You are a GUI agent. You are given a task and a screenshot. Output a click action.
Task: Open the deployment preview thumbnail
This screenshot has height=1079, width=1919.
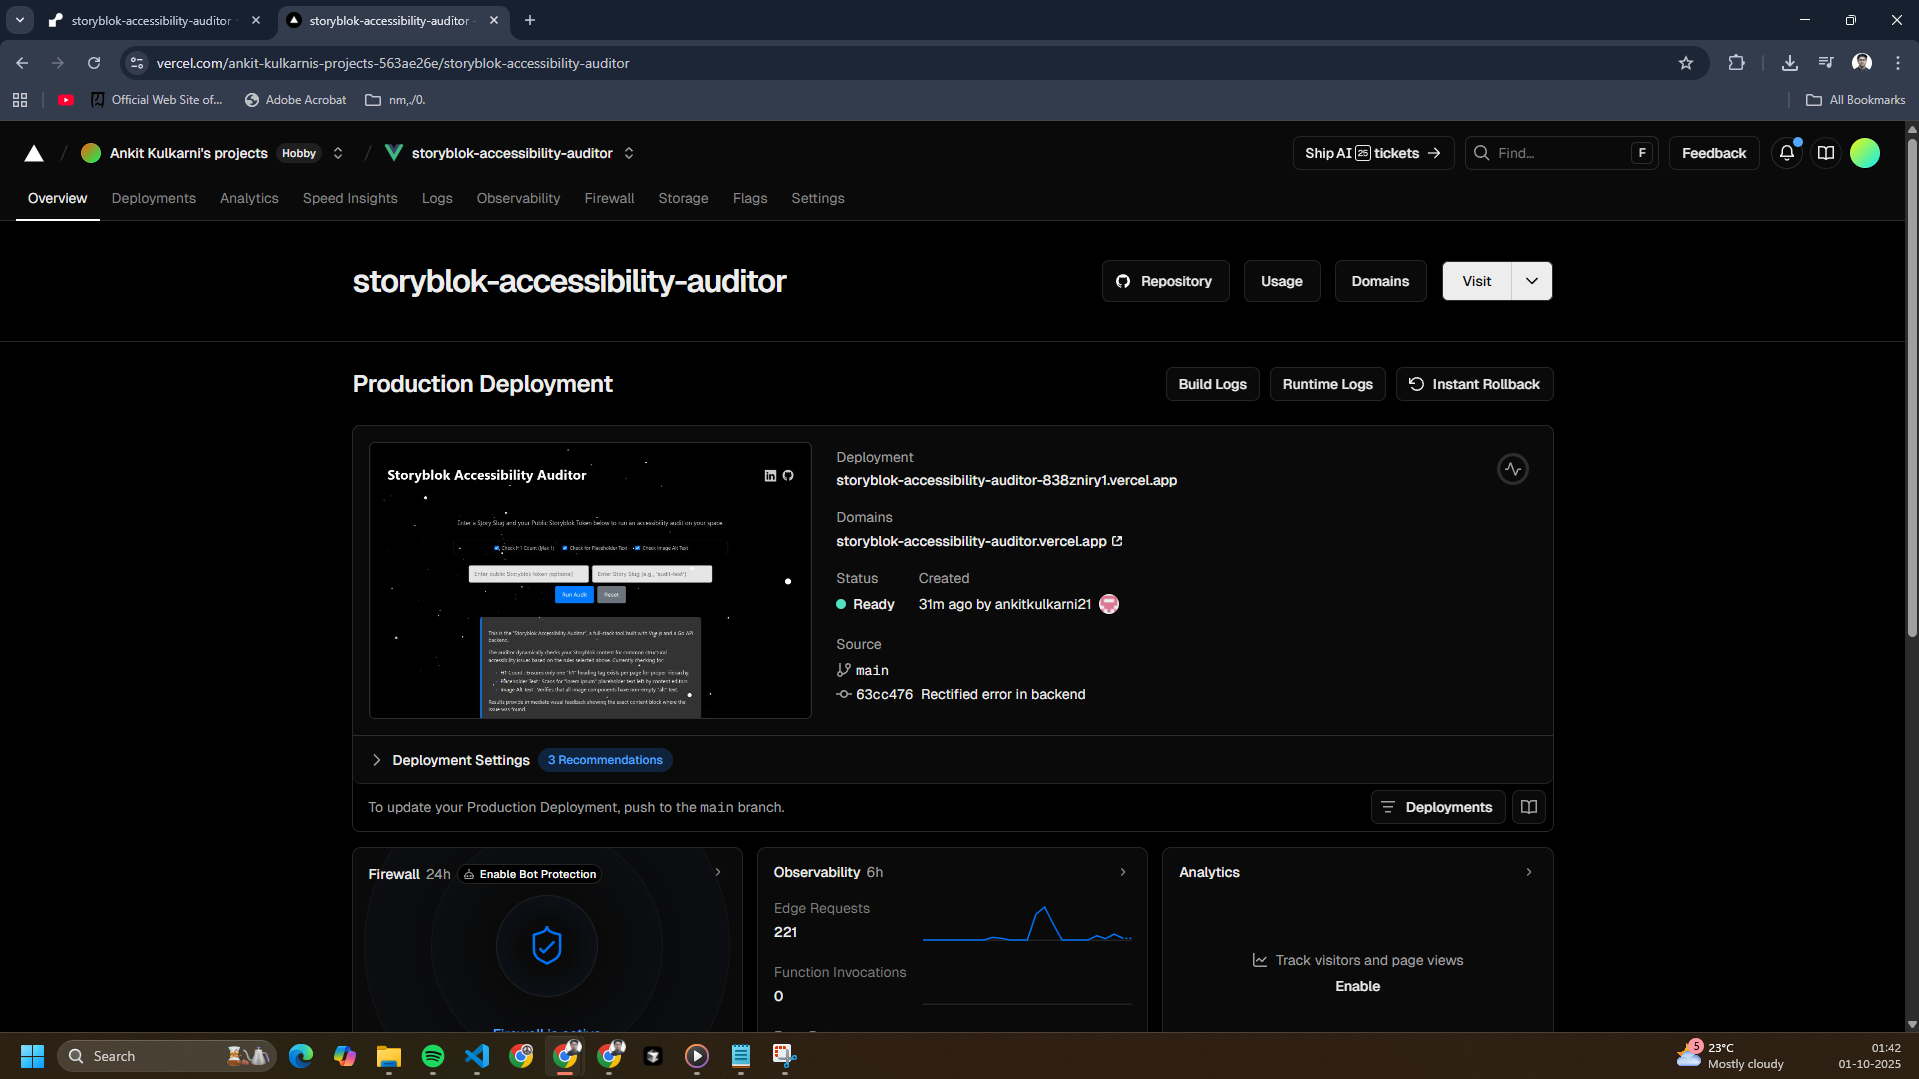pos(590,580)
